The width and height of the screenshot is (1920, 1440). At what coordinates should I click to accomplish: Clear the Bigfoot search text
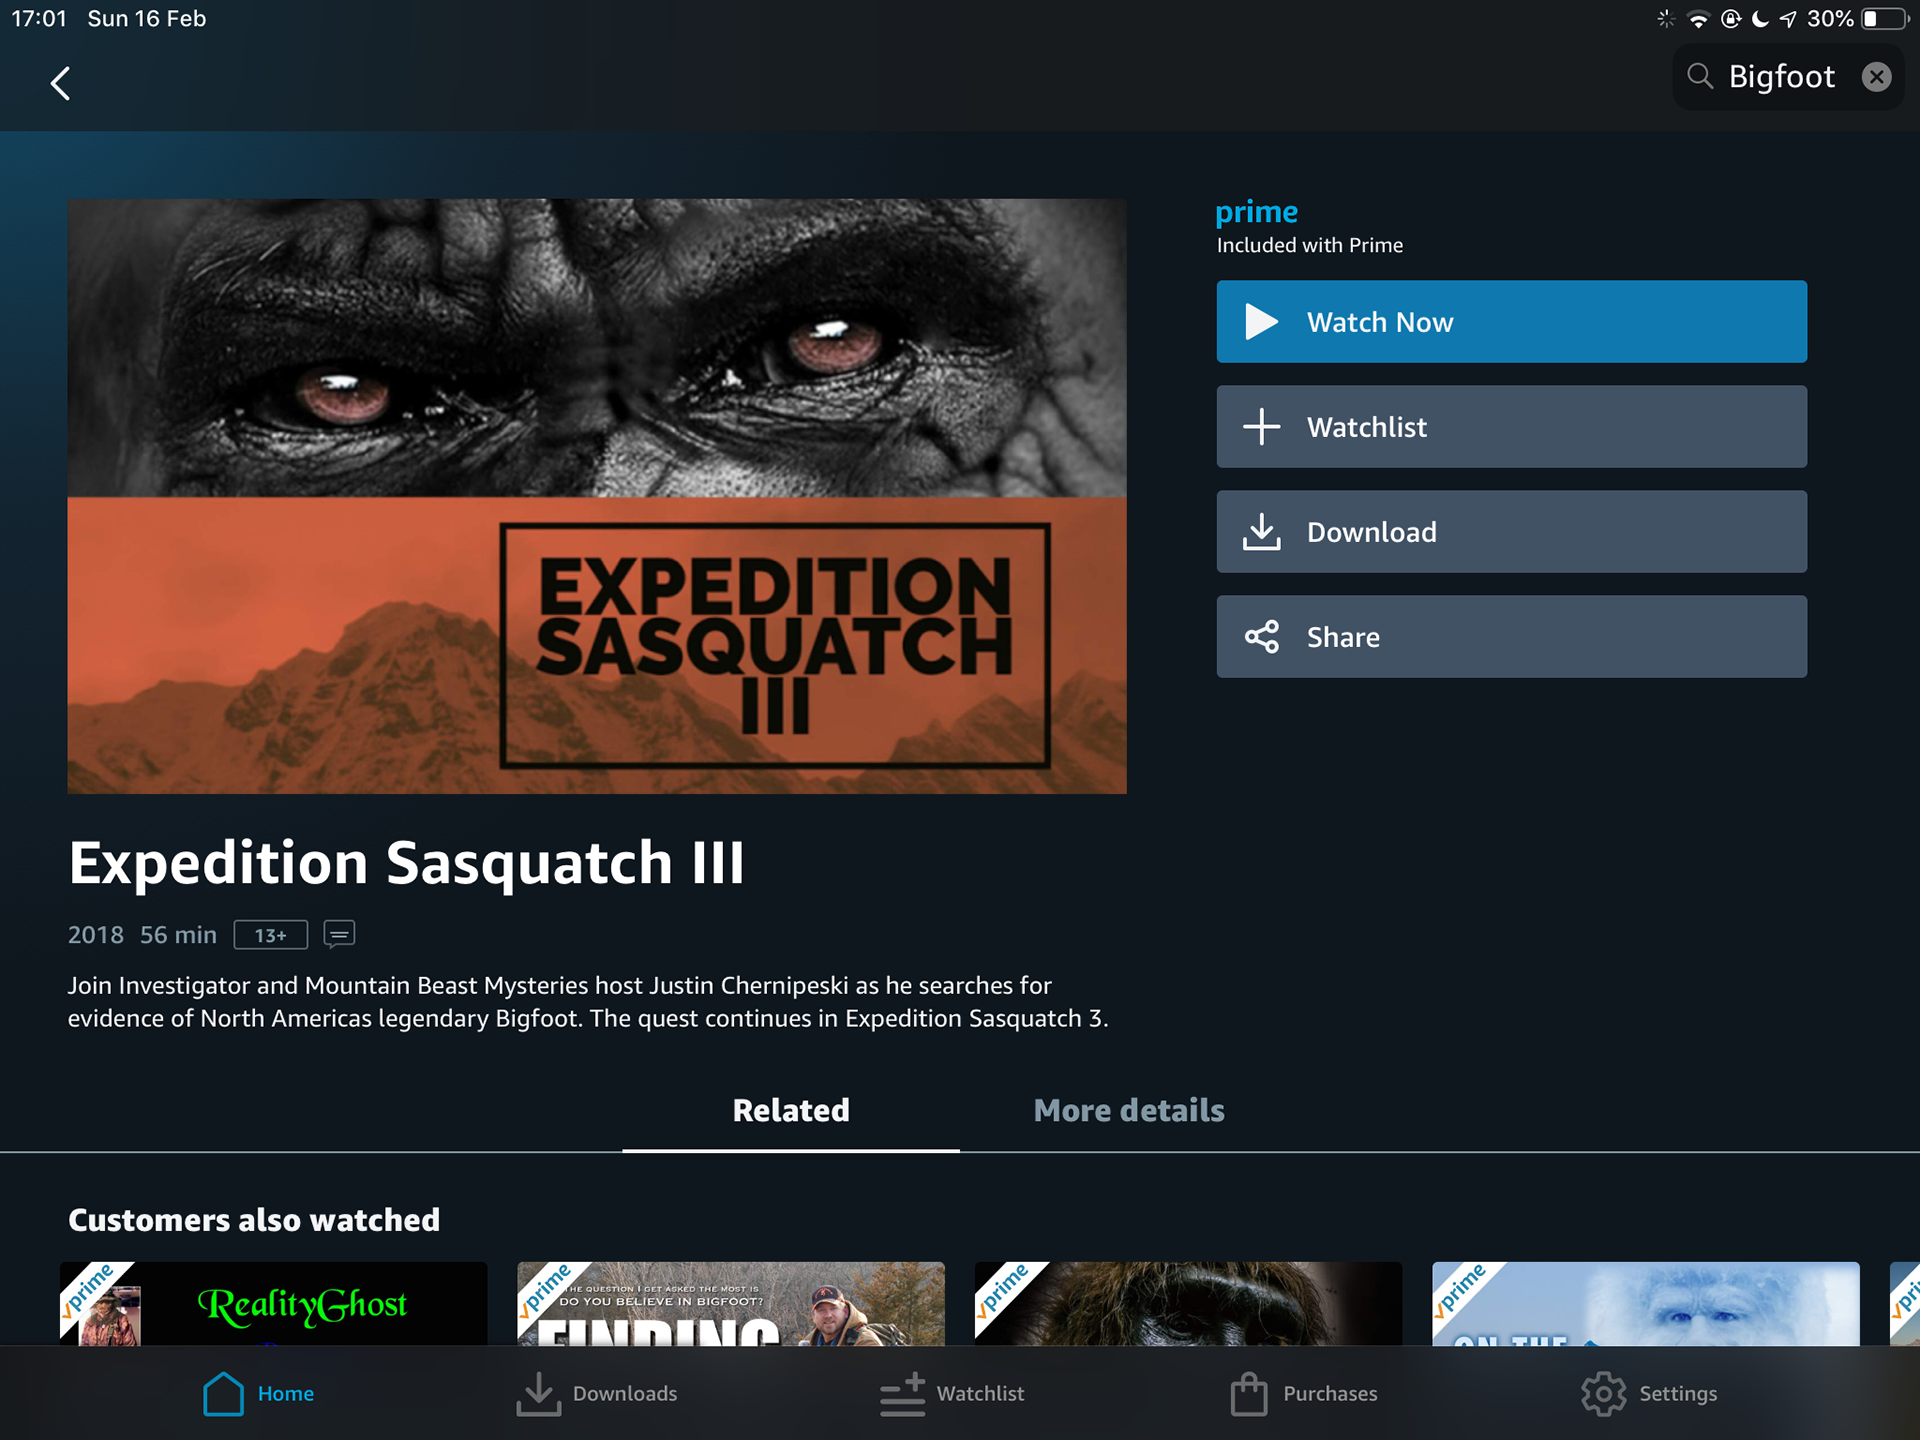coord(1876,77)
